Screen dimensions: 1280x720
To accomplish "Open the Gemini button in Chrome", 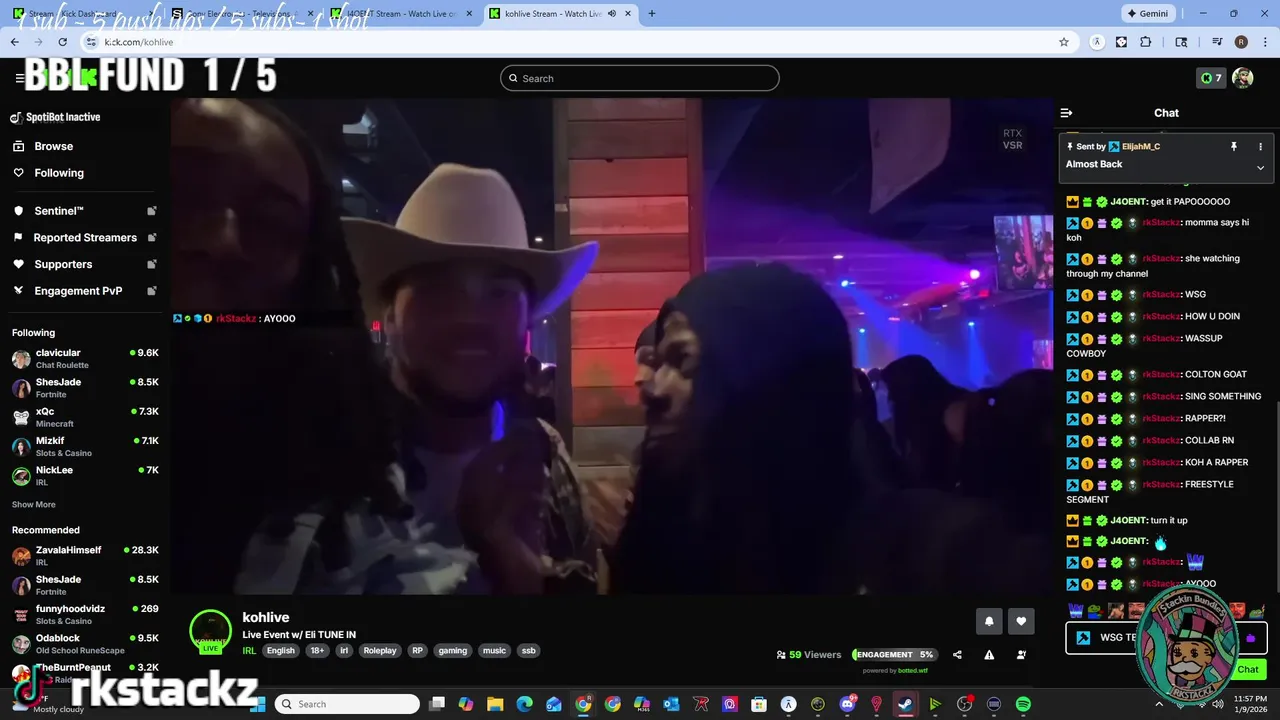I will (1147, 14).
